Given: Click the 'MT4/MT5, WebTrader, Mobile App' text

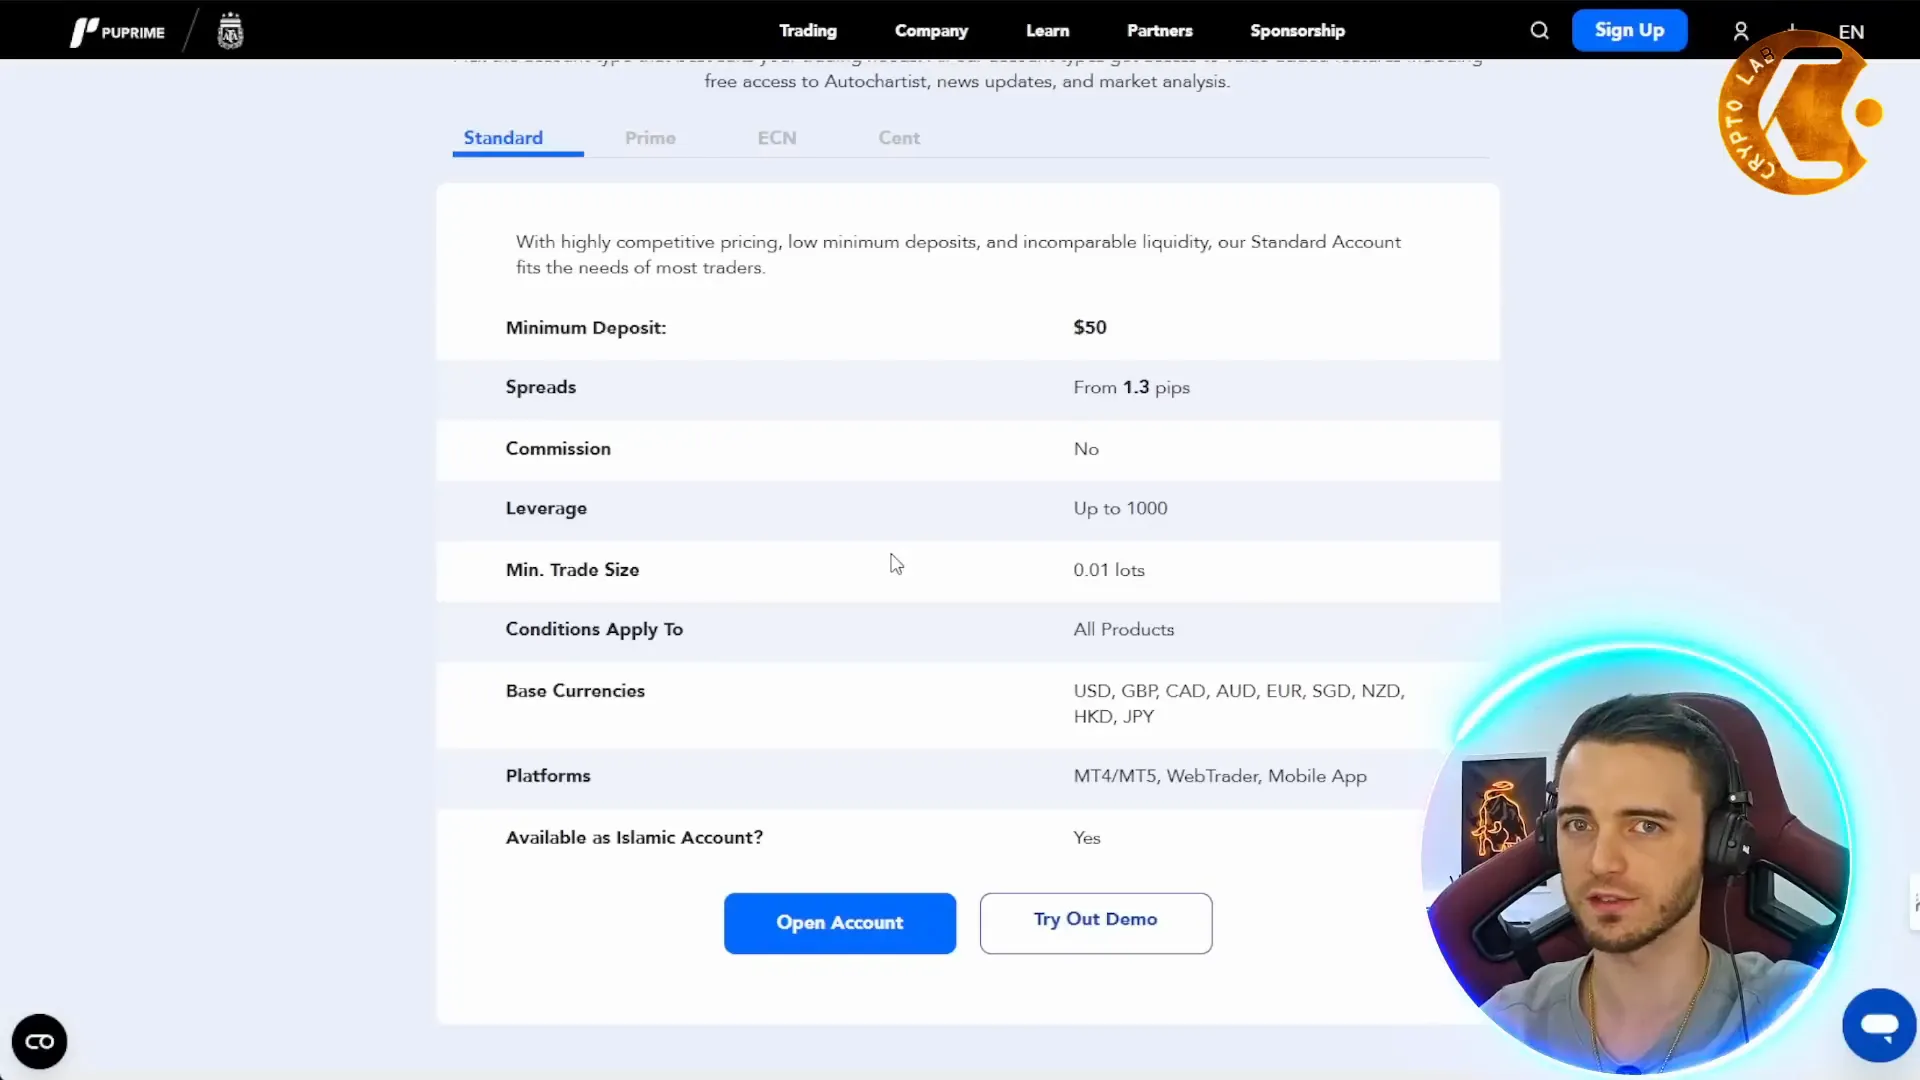Looking at the screenshot, I should pyautogui.click(x=1220, y=777).
